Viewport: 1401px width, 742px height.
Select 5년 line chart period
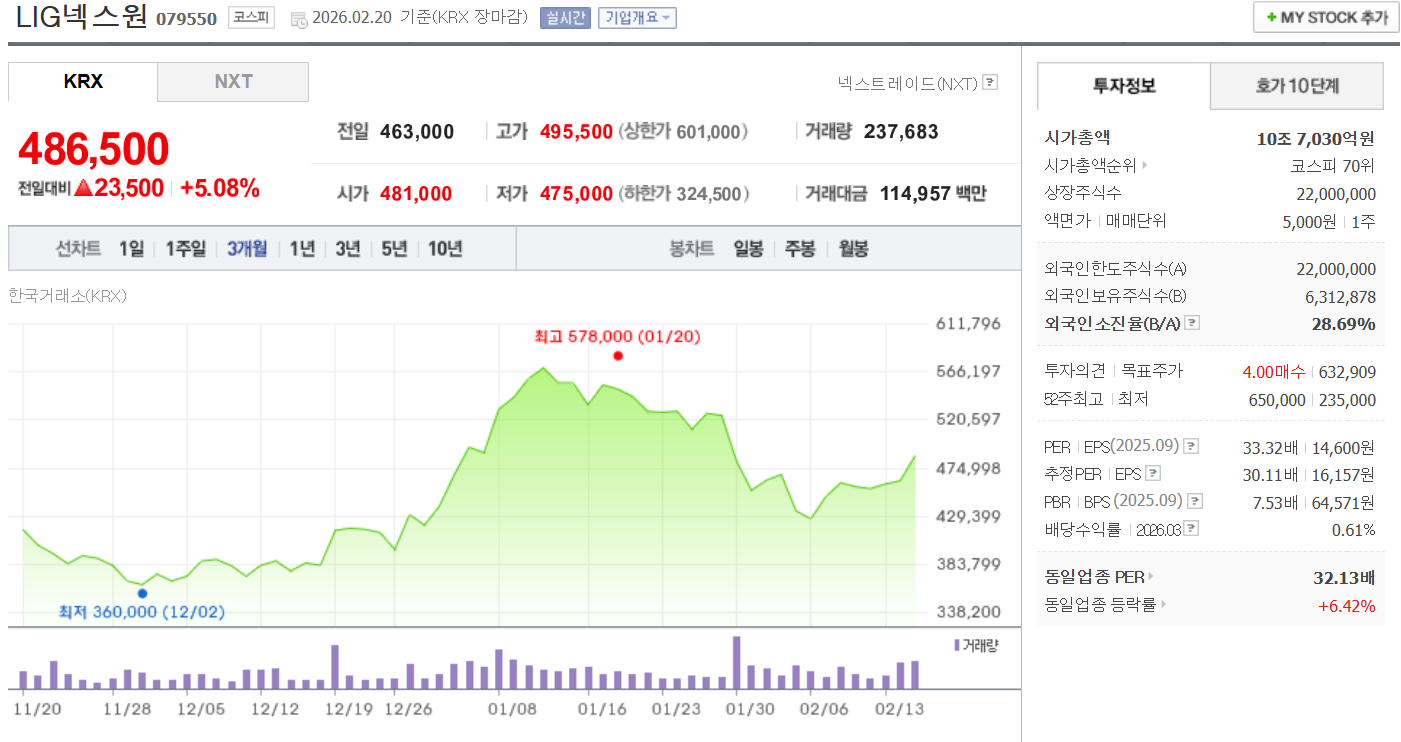point(394,249)
